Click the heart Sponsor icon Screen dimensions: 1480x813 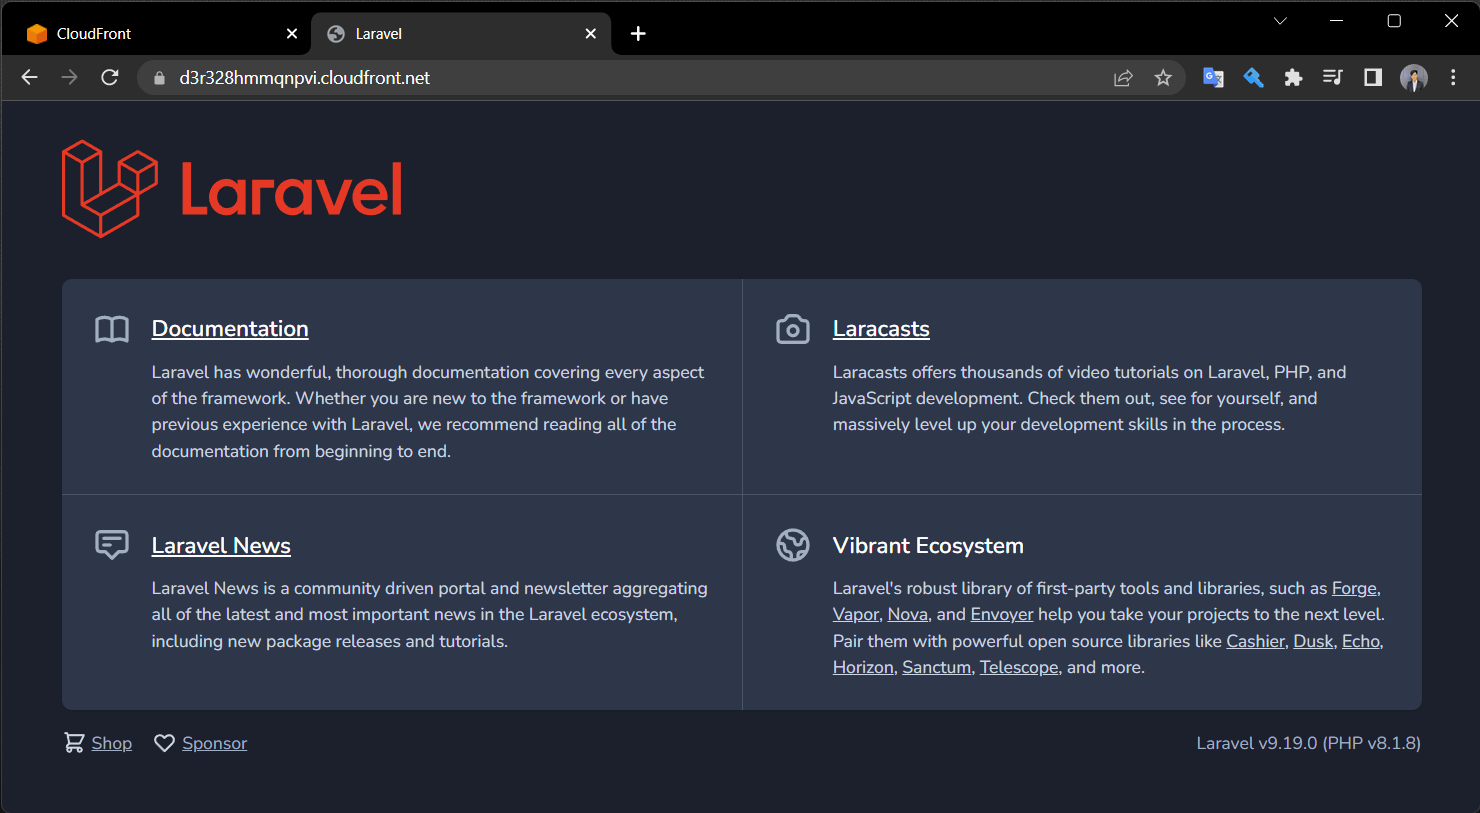(x=164, y=743)
